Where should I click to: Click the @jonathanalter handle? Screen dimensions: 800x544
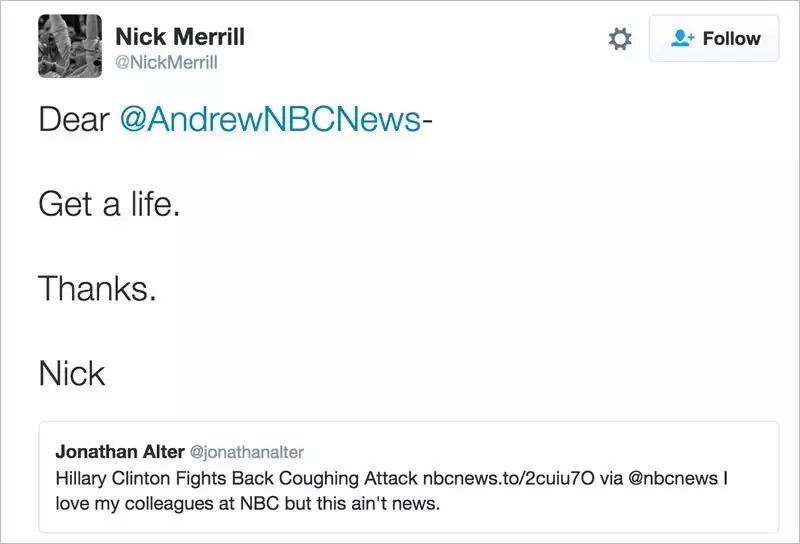[x=246, y=452]
